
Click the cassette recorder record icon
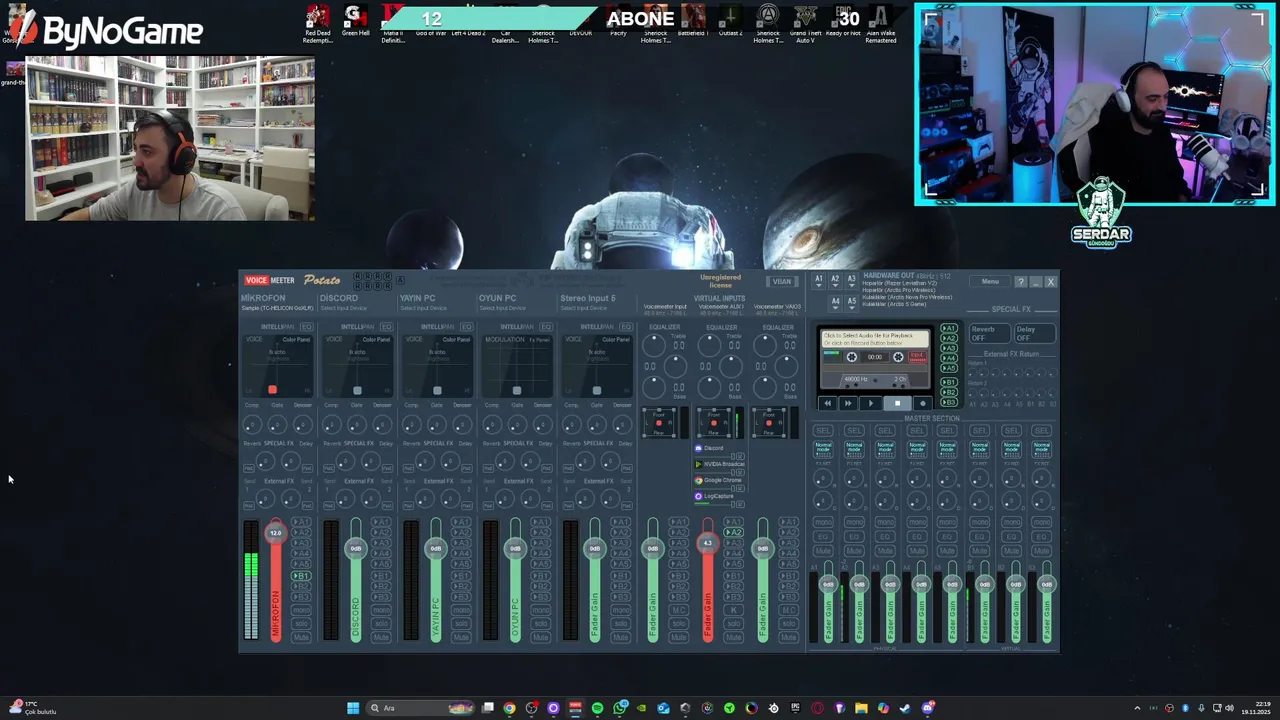click(922, 404)
